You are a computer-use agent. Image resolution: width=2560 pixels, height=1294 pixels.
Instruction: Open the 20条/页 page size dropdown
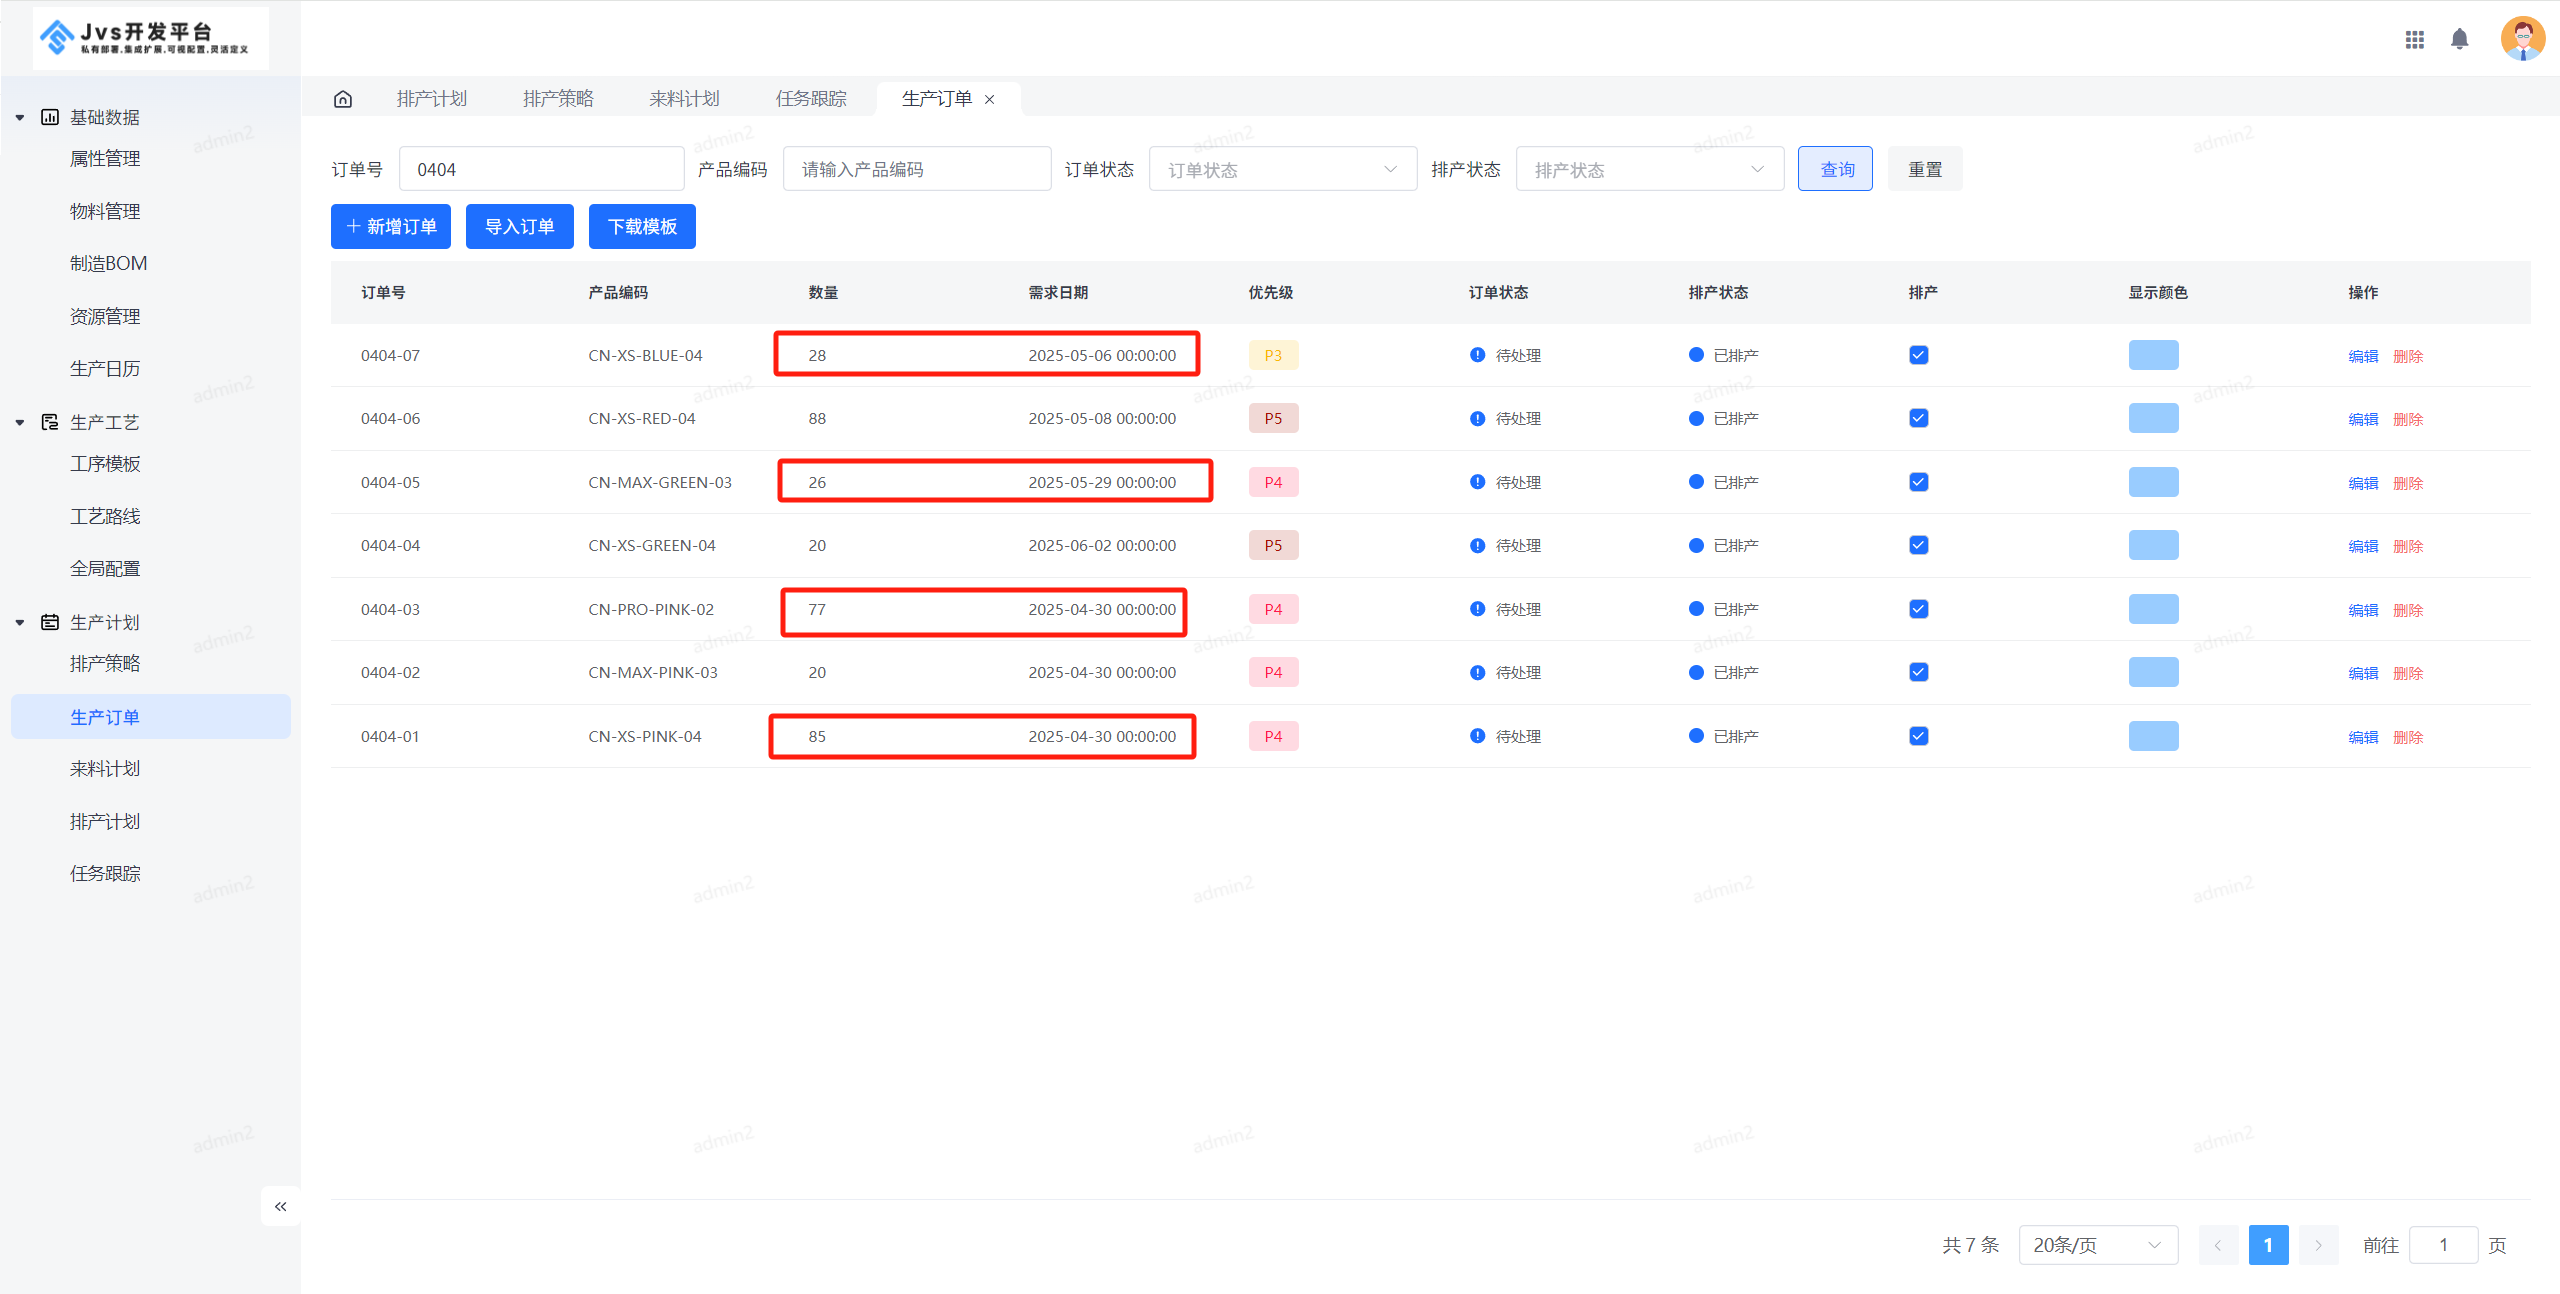(x=2098, y=1244)
